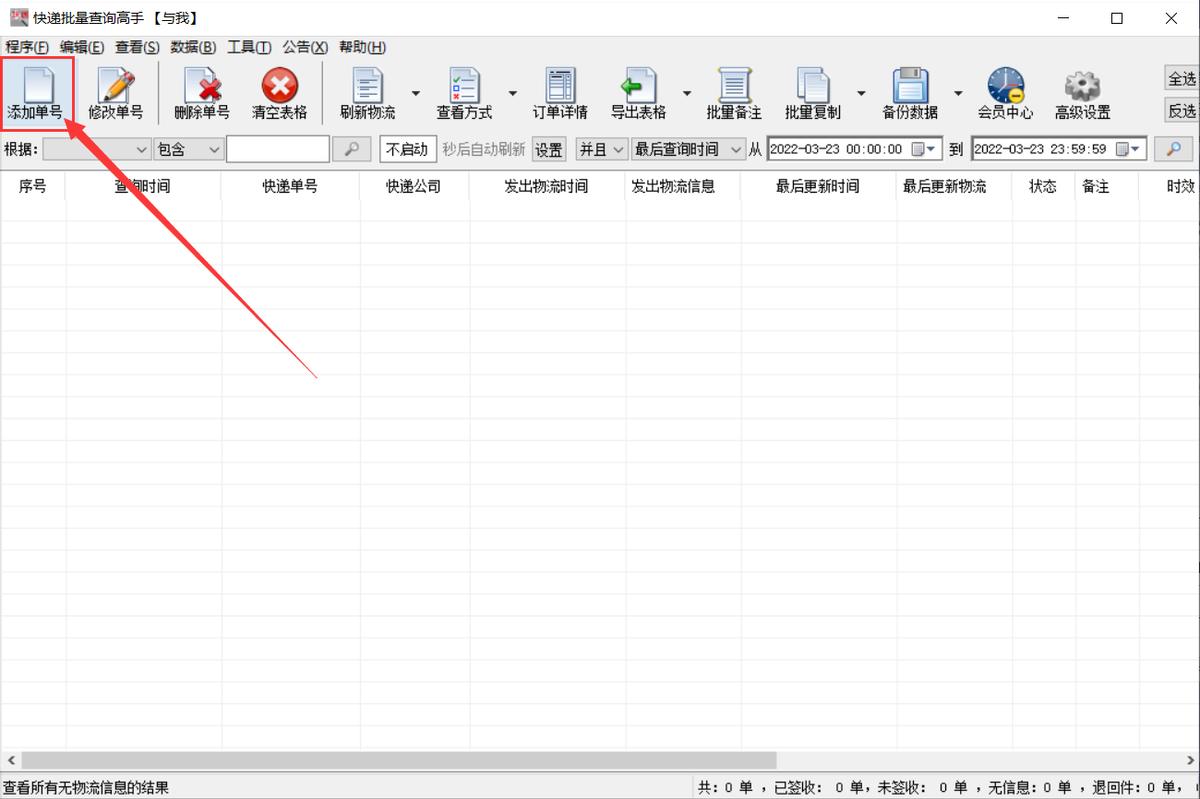This screenshot has height=799, width=1200.
Task: Click the scrollbar left arrow
Action: coord(10,761)
